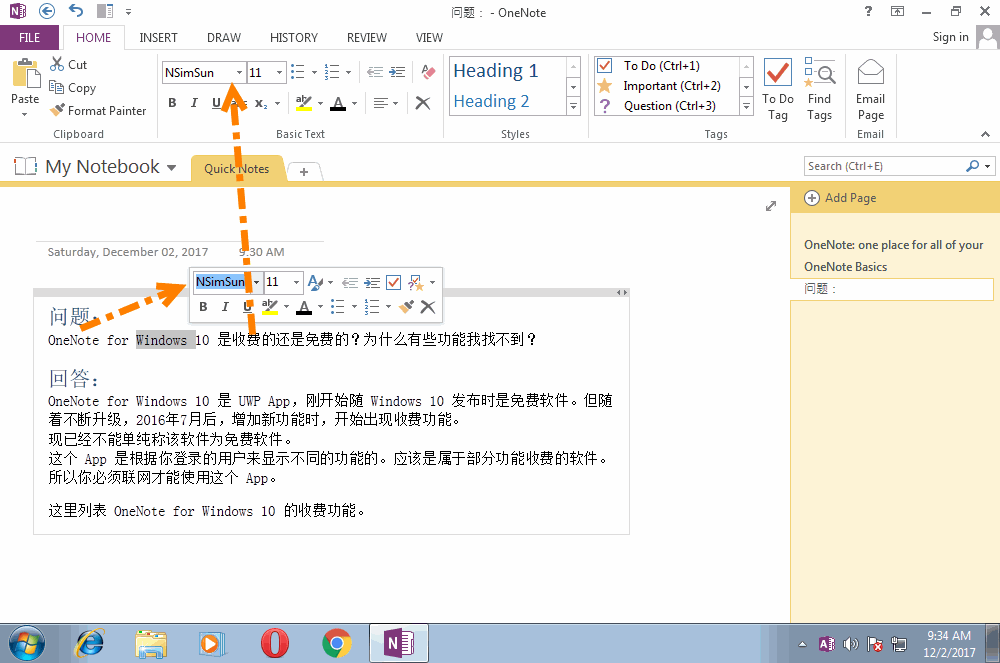Expand the Styles gallery More button
The width and height of the screenshot is (1000, 663).
(573, 106)
